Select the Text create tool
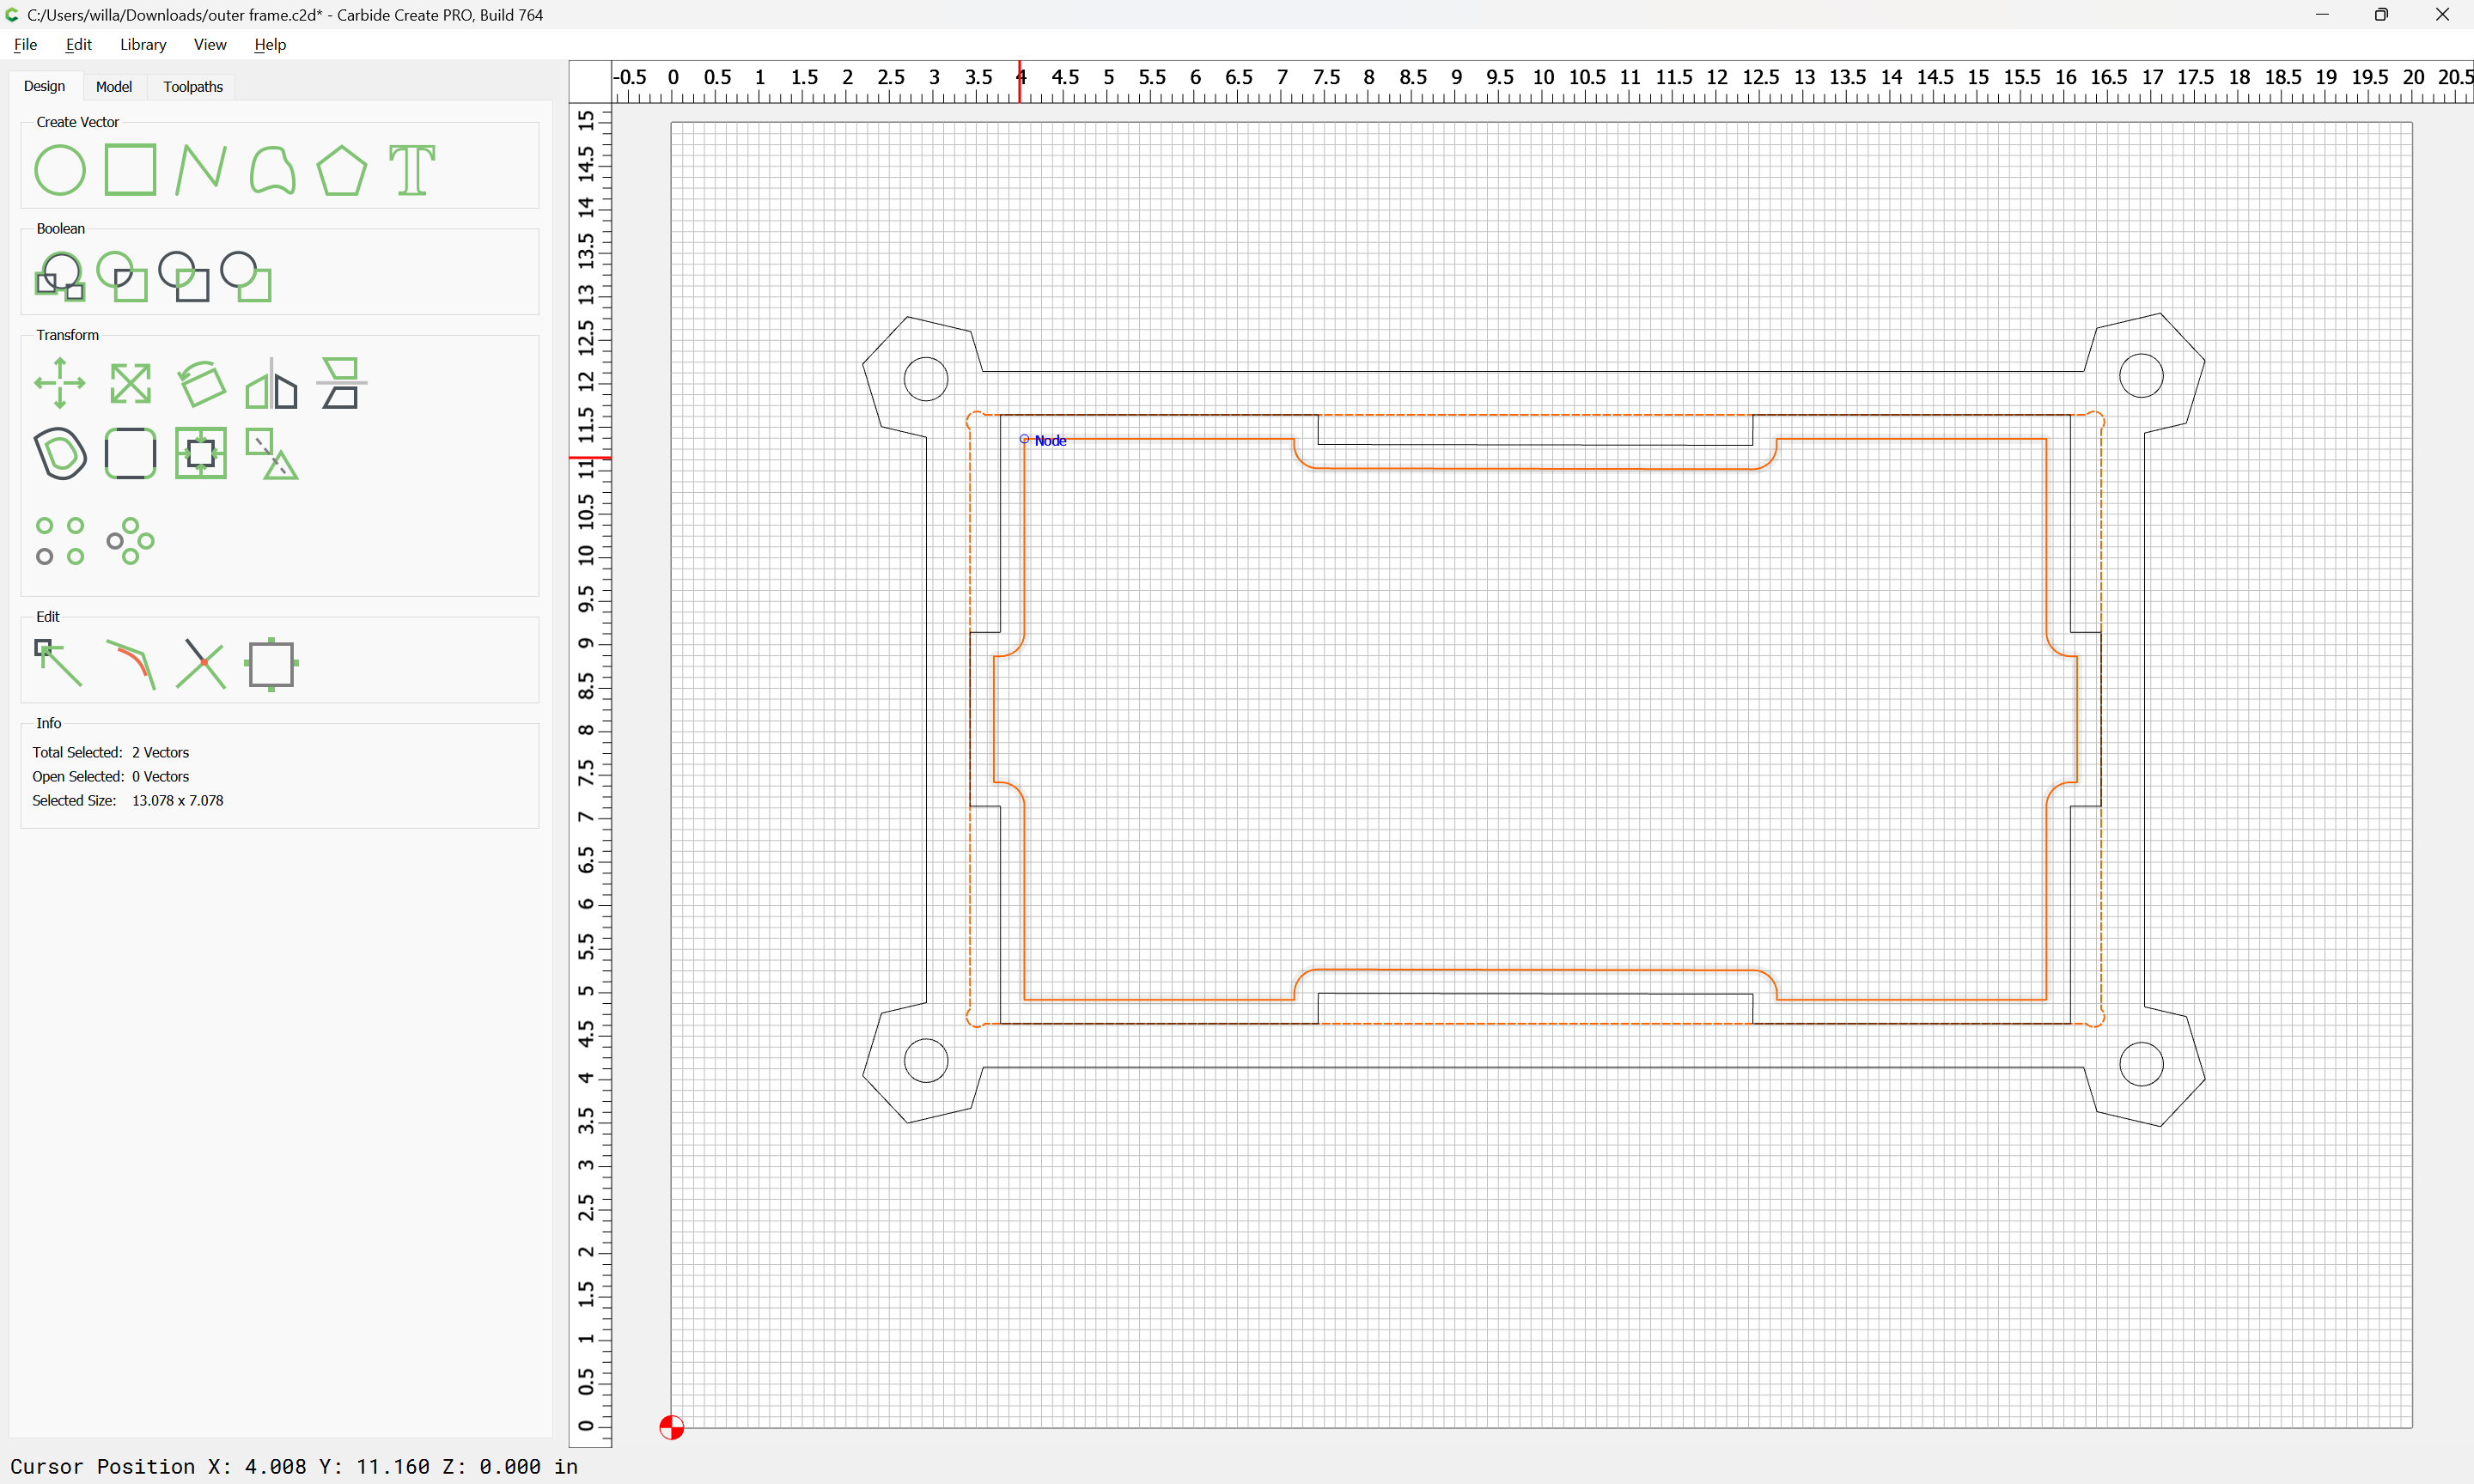Screen dimensions: 2474x1484 (x=412, y=170)
